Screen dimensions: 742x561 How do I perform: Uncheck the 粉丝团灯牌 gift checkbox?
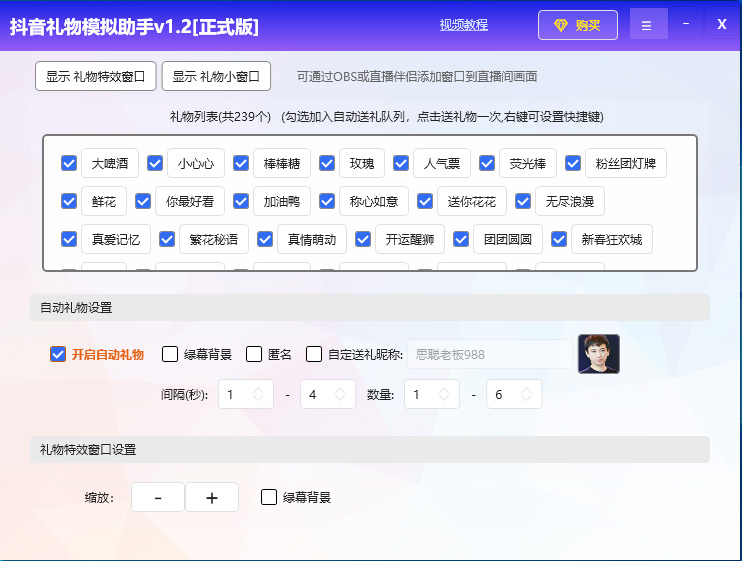573,163
